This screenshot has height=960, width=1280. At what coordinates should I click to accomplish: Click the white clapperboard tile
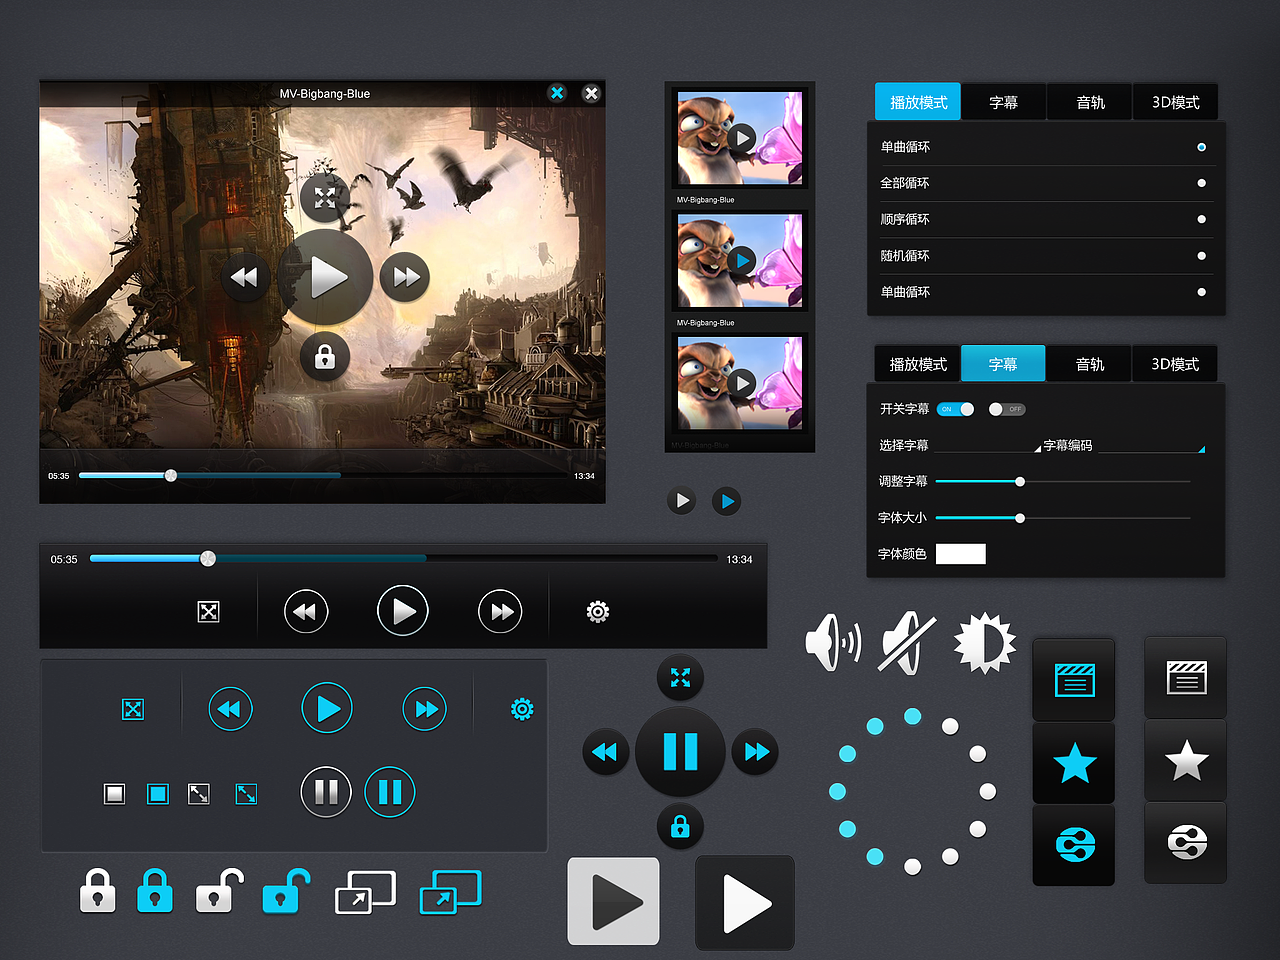[1186, 678]
